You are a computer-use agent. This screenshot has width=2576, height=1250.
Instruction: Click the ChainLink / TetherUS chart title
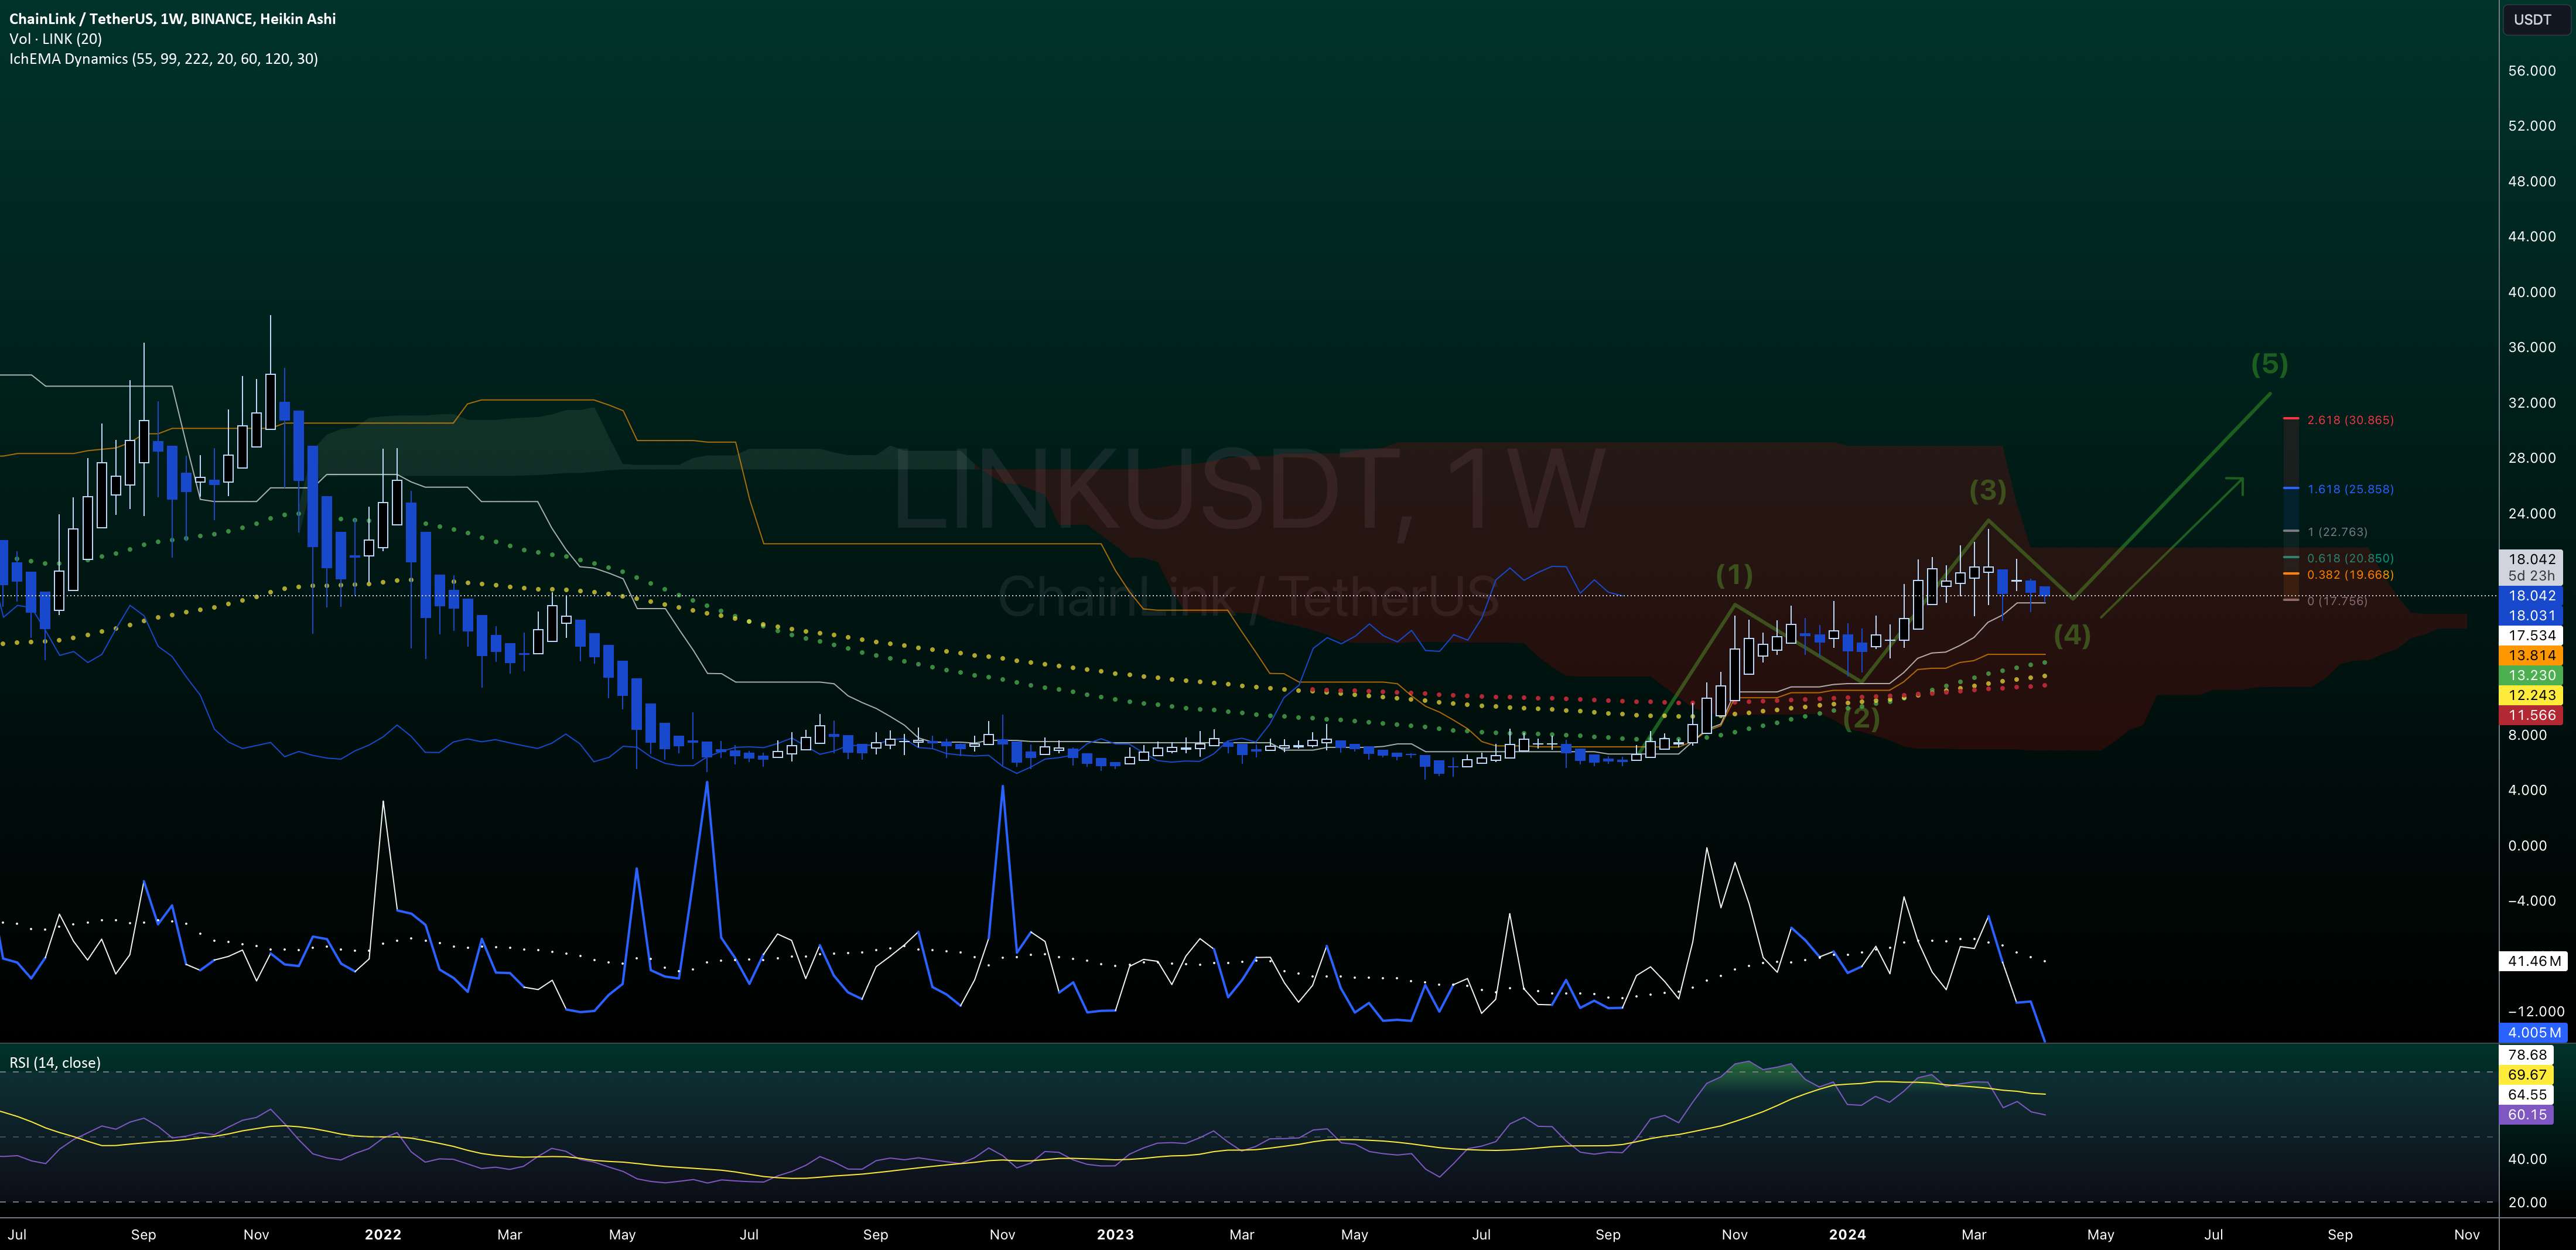(x=172, y=19)
